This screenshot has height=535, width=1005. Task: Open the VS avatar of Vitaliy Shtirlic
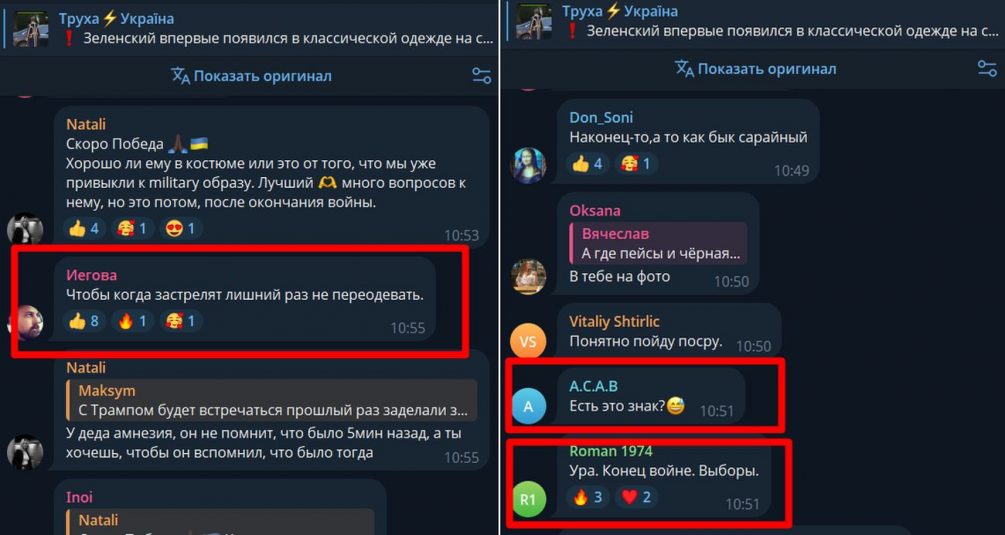coord(527,342)
